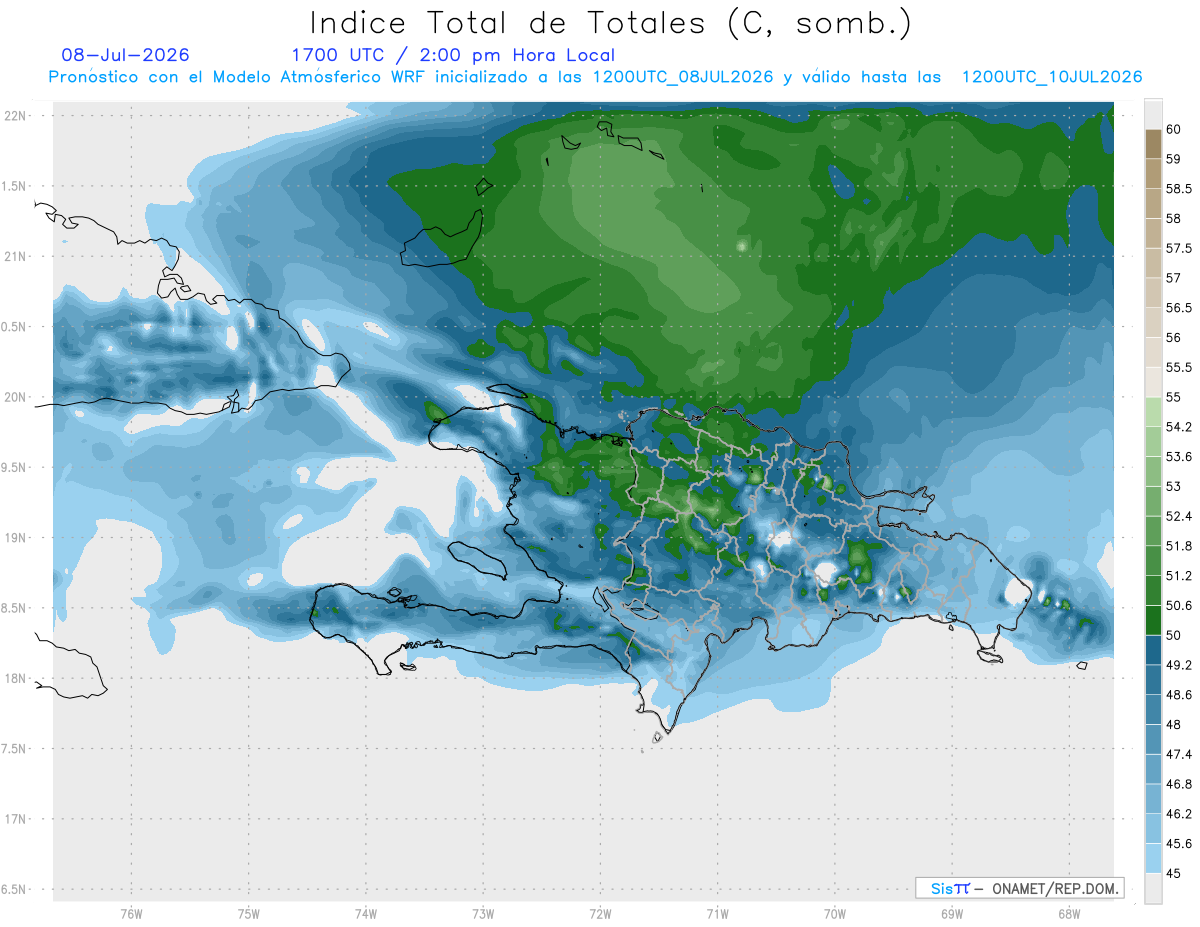Screen dimensions: 1200x927
Task: Click the "53.6" color scale label
Action: click(x=1178, y=457)
